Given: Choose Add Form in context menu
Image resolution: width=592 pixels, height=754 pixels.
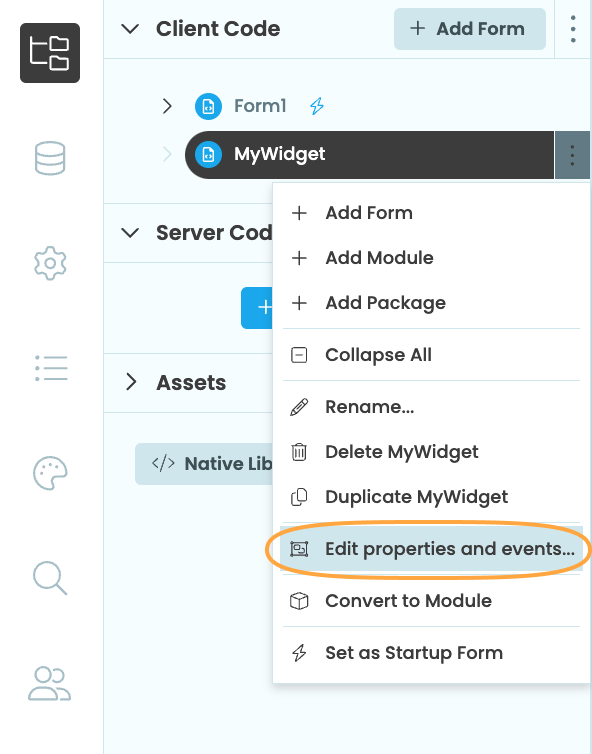Looking at the screenshot, I should pos(431,213).
